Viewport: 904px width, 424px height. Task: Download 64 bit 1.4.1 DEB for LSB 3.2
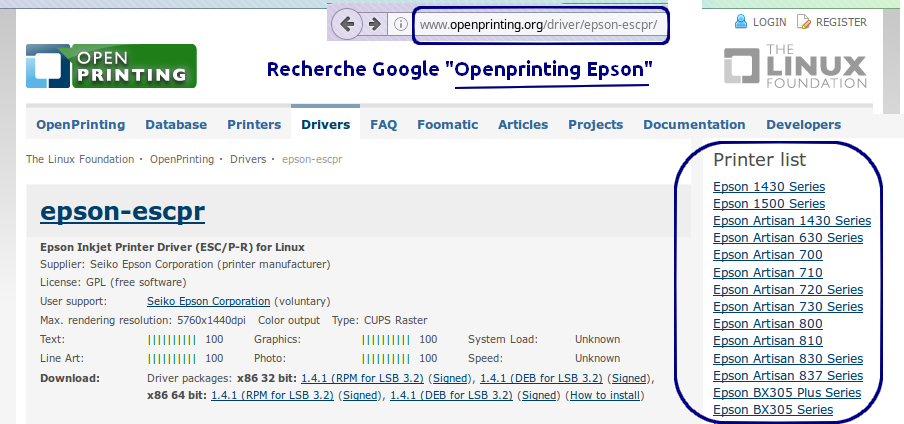455,396
